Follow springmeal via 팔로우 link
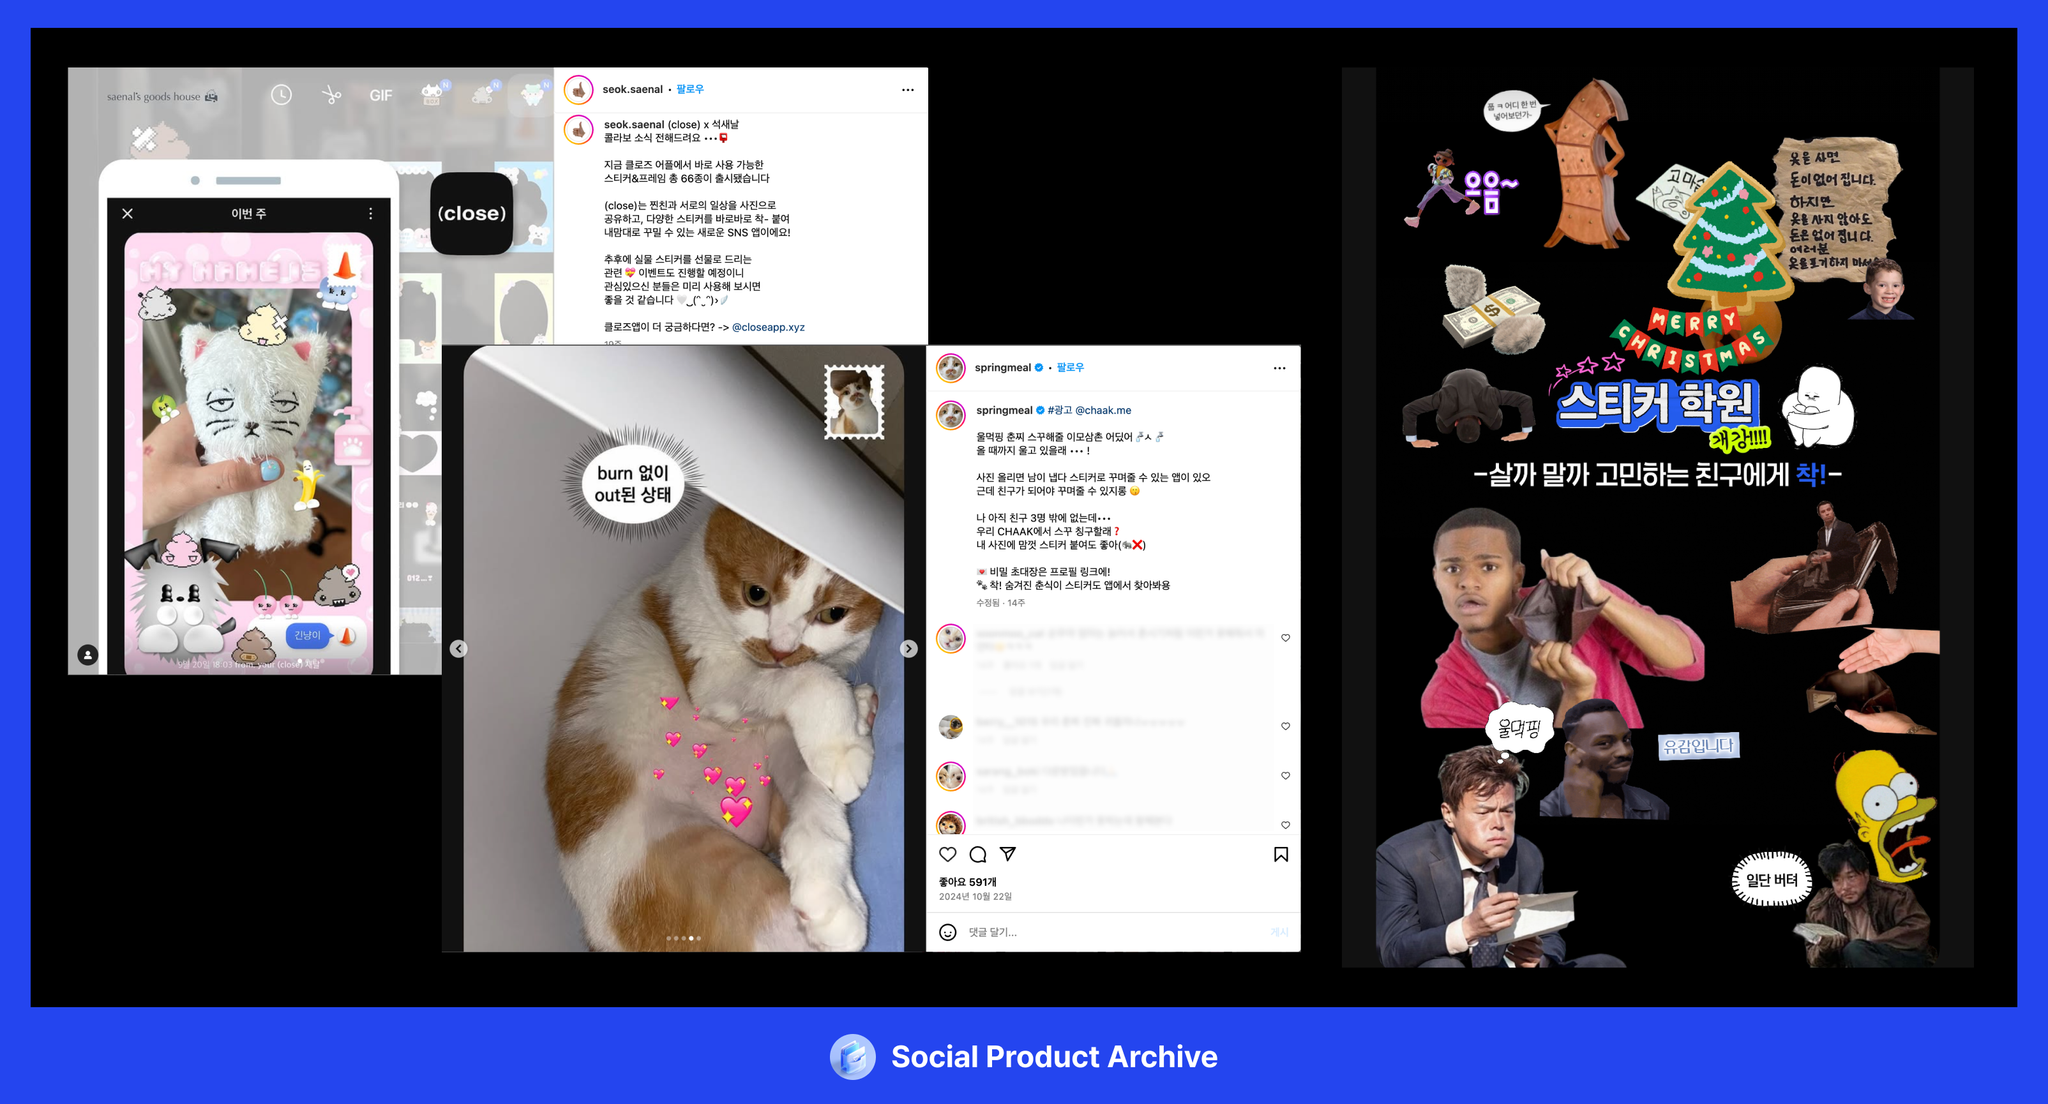Screen dimensions: 2048x1104 [x=1070, y=368]
